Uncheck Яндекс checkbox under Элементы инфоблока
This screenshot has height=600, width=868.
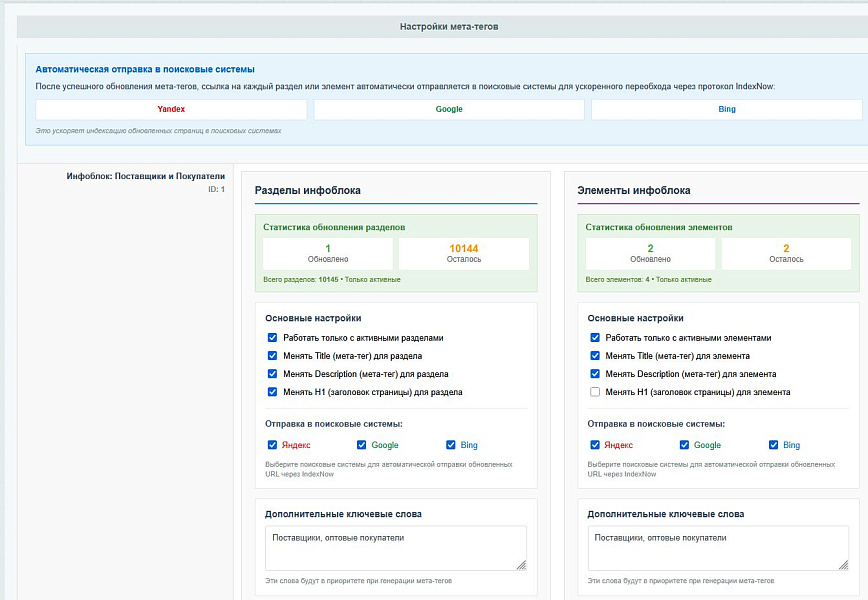coord(595,445)
